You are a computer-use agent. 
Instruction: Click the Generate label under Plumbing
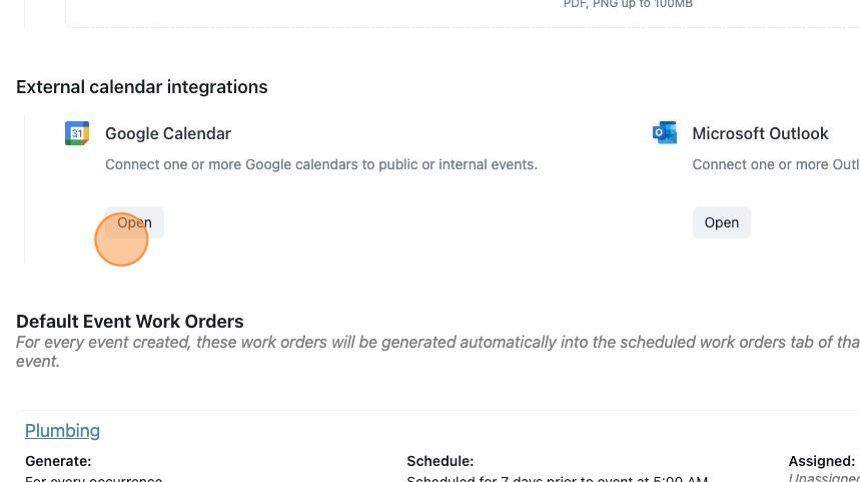[58, 461]
